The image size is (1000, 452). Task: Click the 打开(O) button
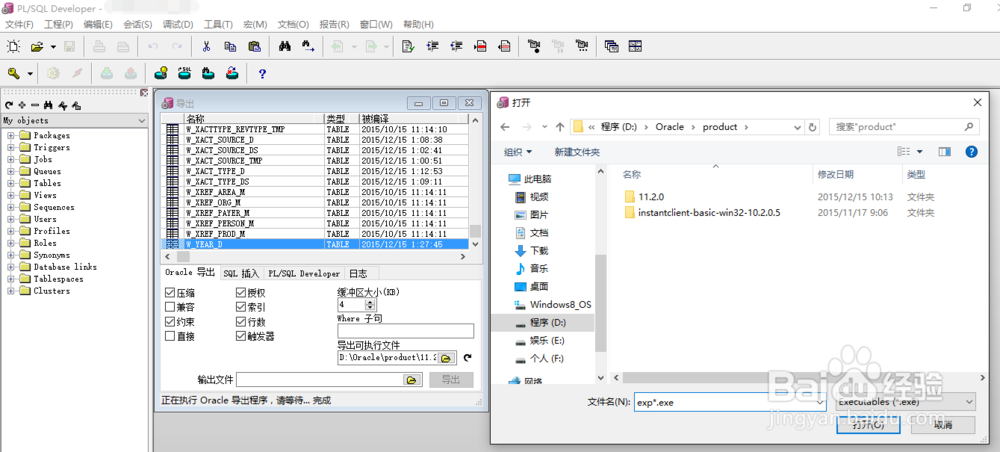(x=868, y=425)
